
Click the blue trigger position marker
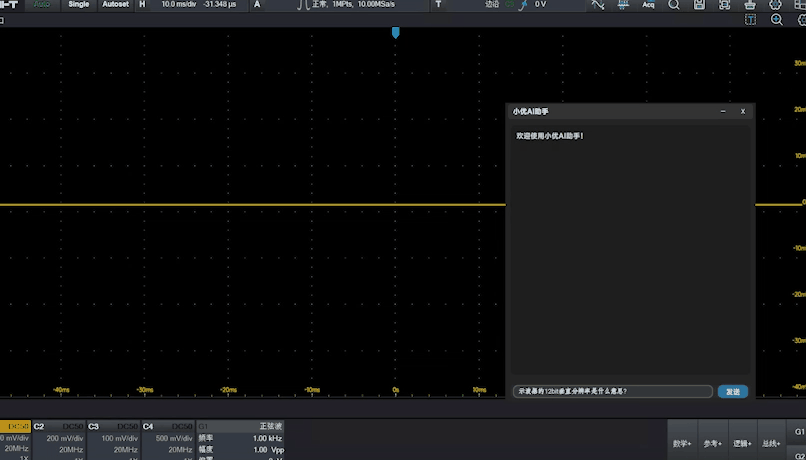(x=395, y=33)
